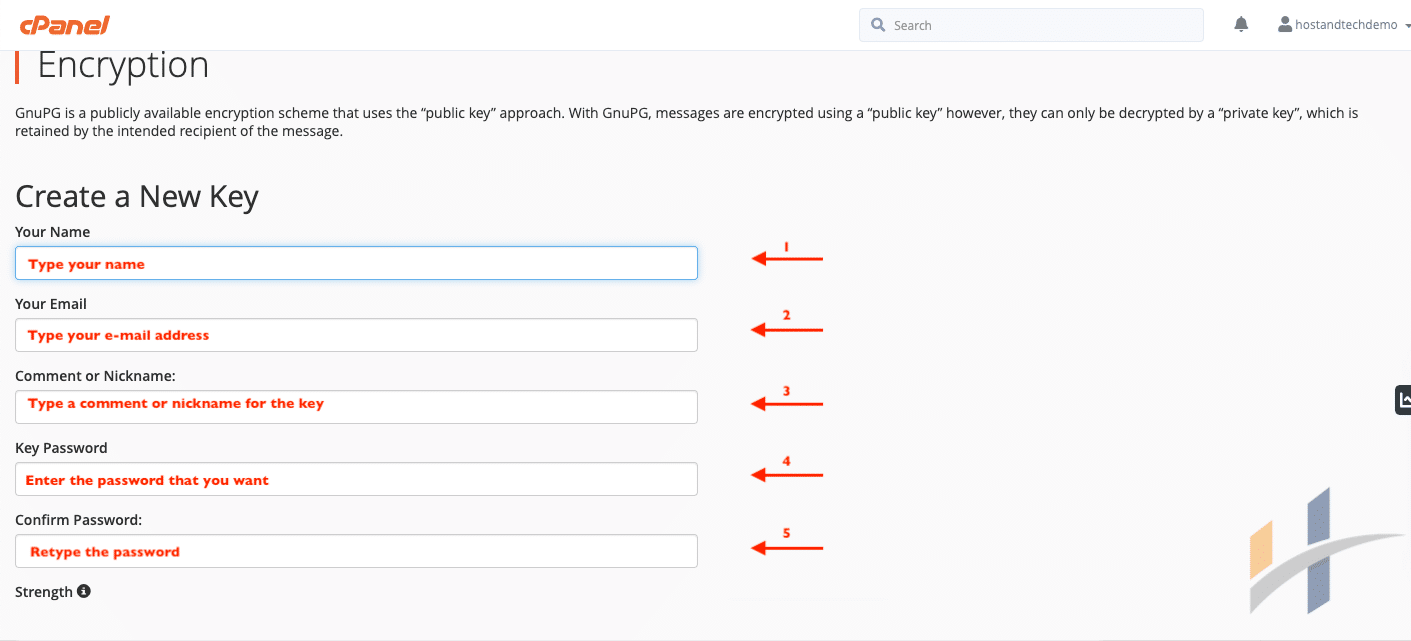Screen dimensions: 1411x641
Task: Select the Your Email field
Action: (x=356, y=335)
